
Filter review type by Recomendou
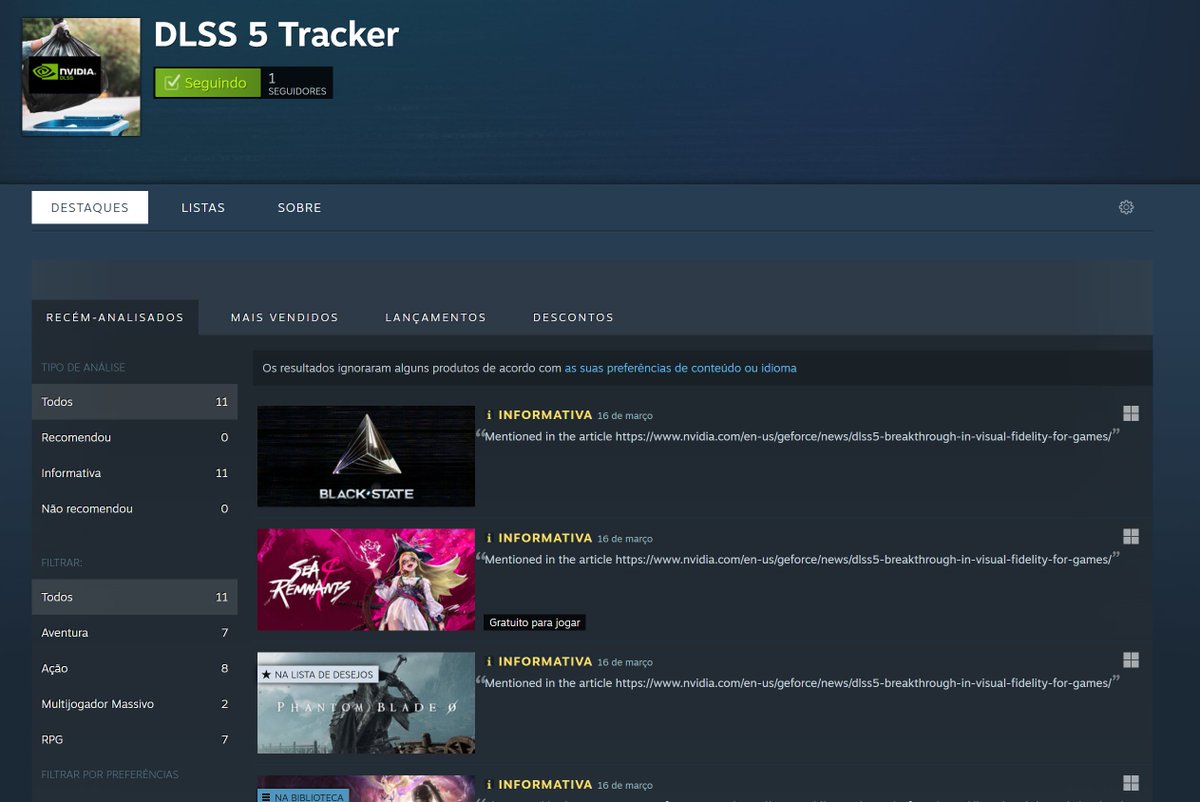(x=135, y=437)
